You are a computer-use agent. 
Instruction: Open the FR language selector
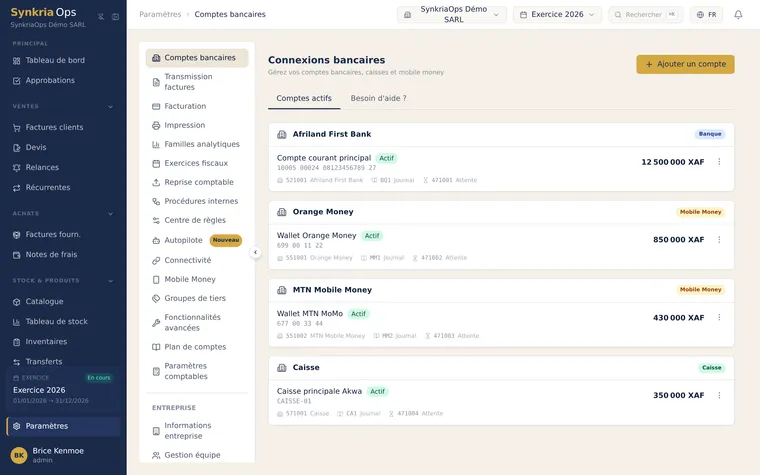[706, 15]
